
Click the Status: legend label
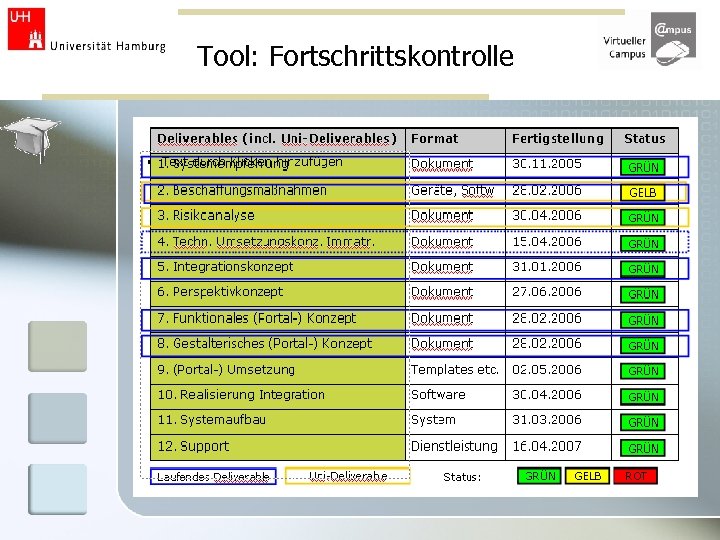point(462,477)
